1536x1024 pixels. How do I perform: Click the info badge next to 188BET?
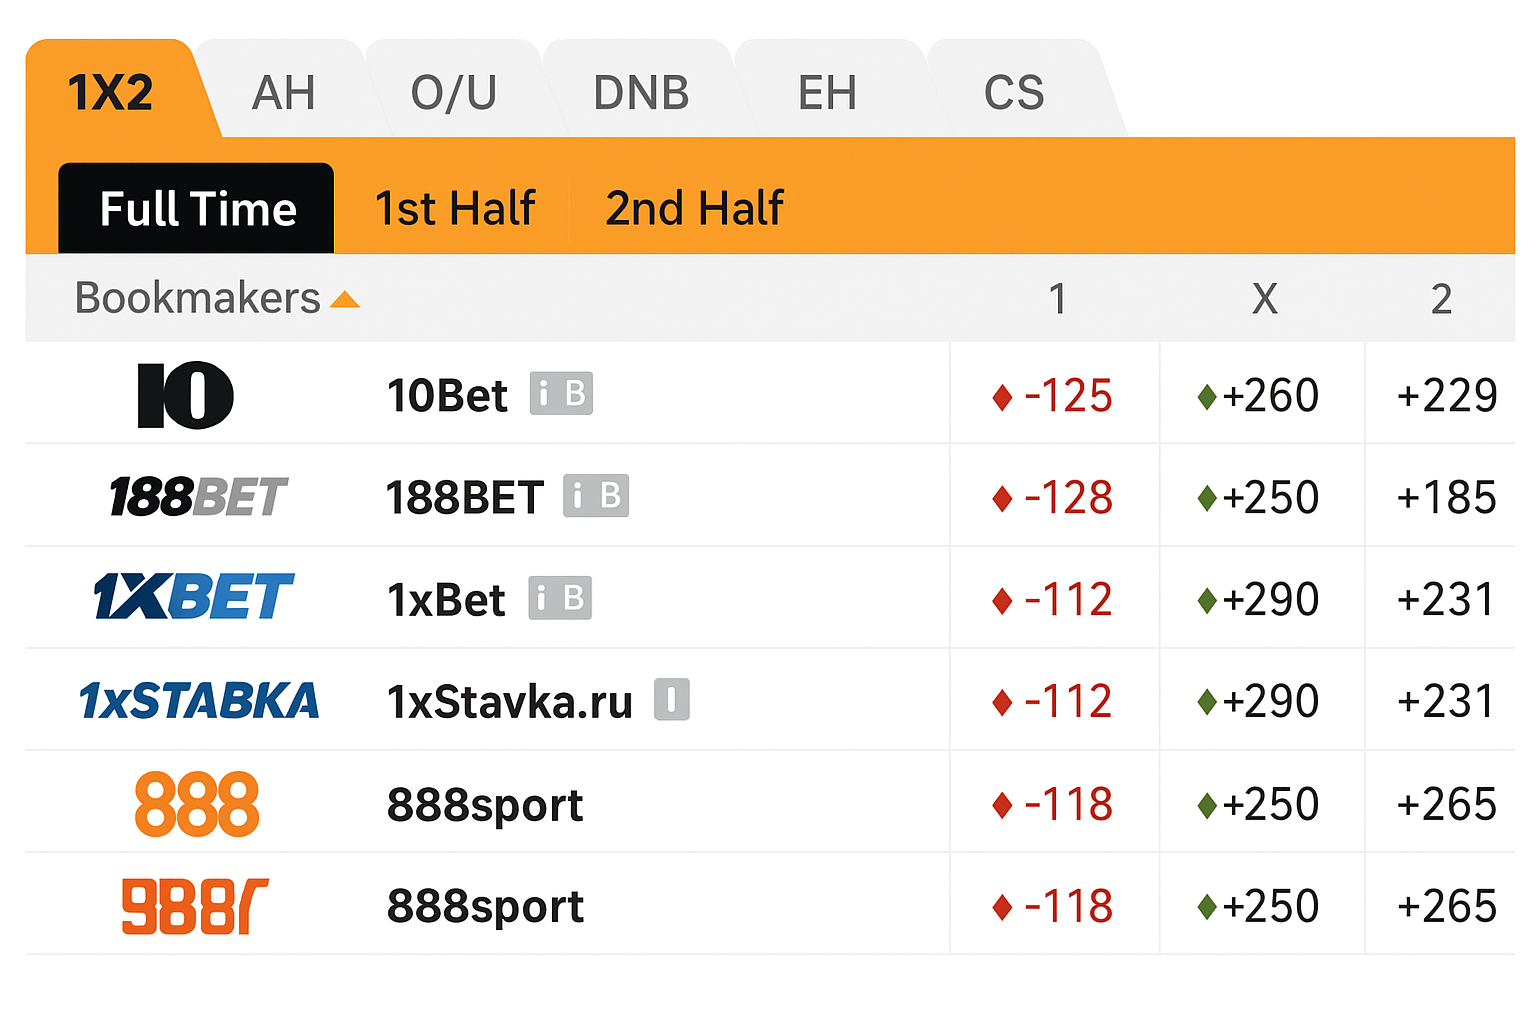[x=578, y=496]
